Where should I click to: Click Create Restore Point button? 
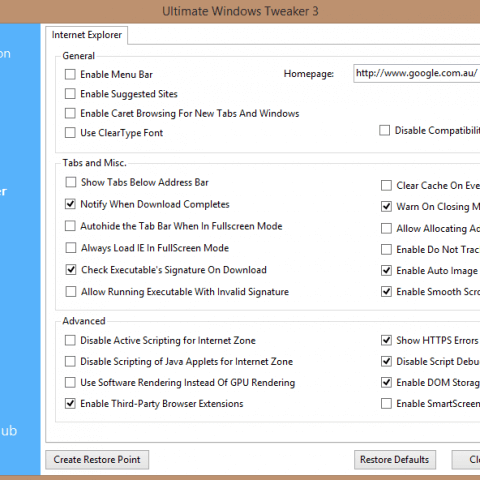(97, 460)
